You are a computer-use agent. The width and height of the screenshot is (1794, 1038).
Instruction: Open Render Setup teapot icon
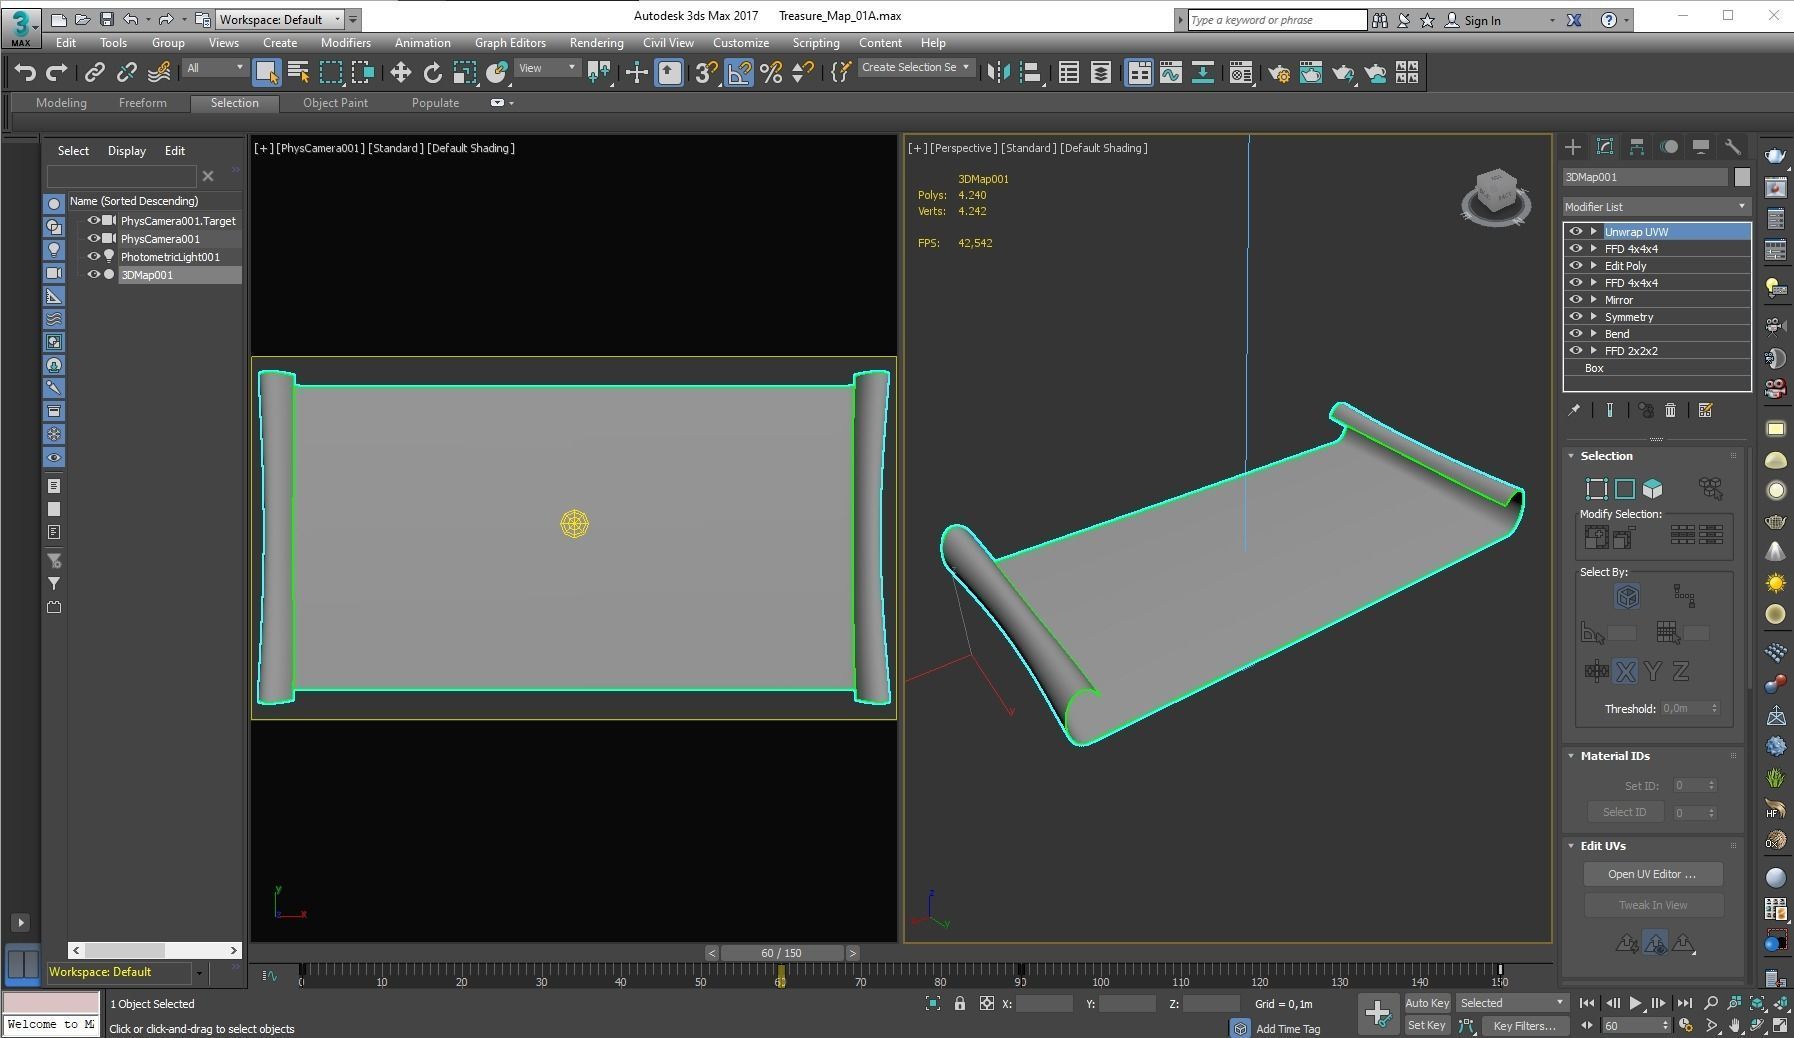point(1279,72)
